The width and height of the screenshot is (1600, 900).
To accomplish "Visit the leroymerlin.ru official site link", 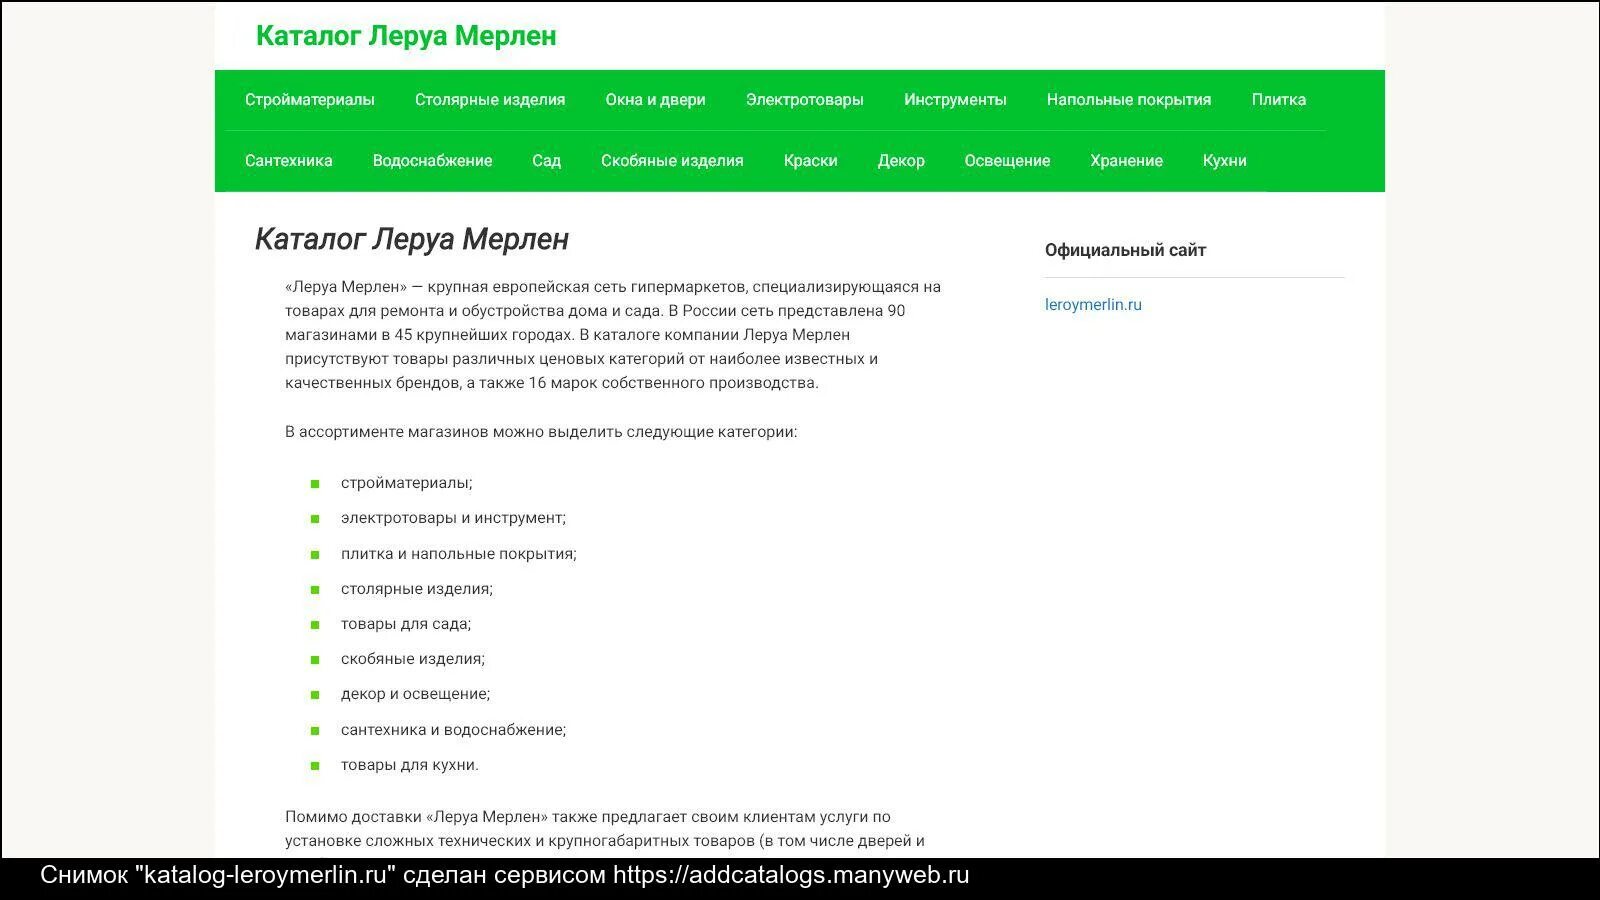I will tap(1093, 305).
